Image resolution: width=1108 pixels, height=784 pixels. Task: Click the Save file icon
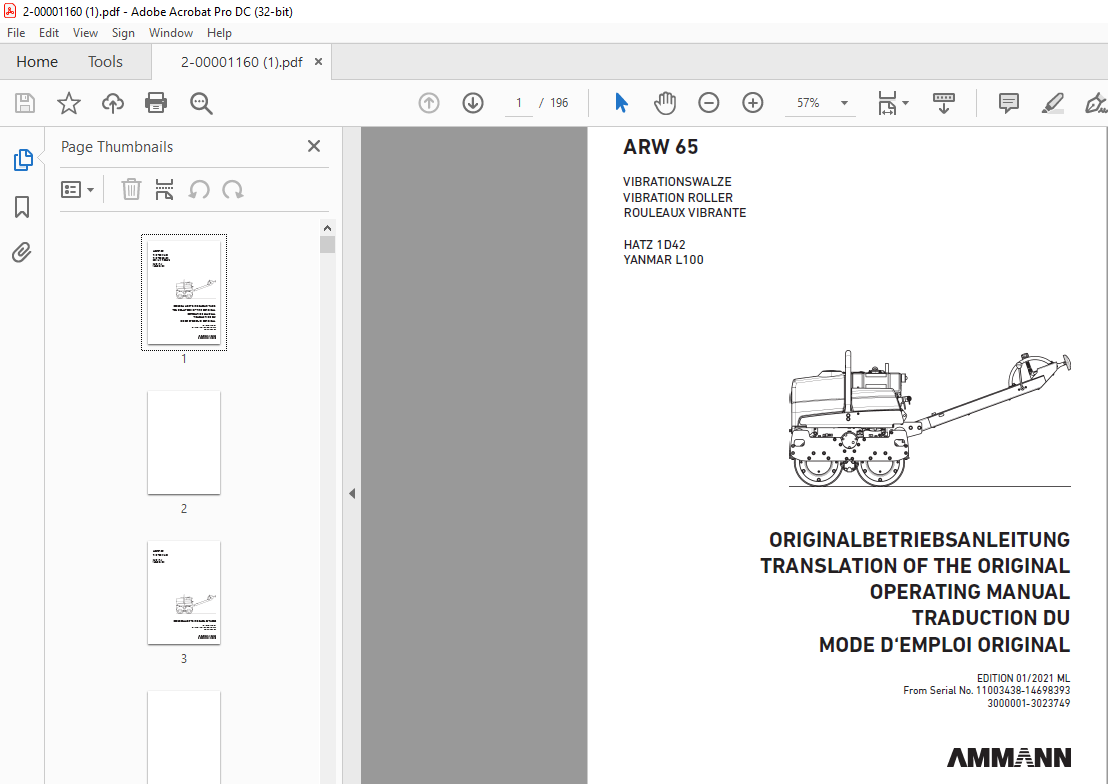pyautogui.click(x=25, y=103)
